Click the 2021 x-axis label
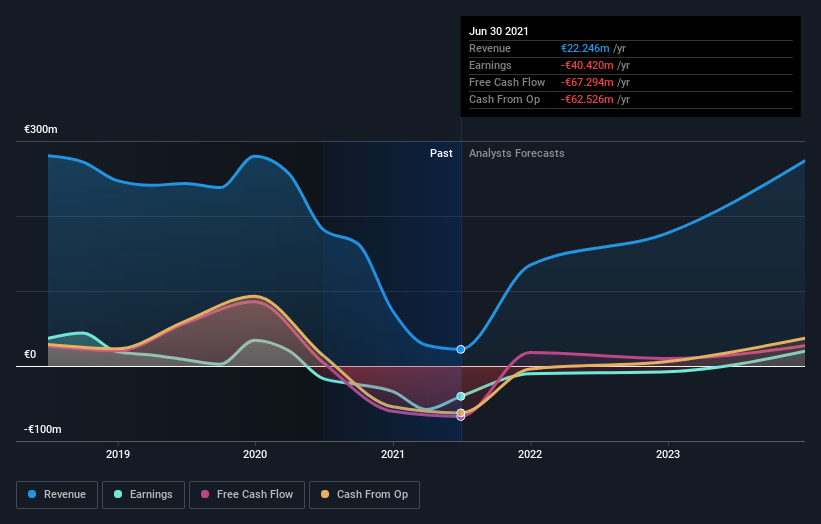The width and height of the screenshot is (821, 524). (x=393, y=454)
